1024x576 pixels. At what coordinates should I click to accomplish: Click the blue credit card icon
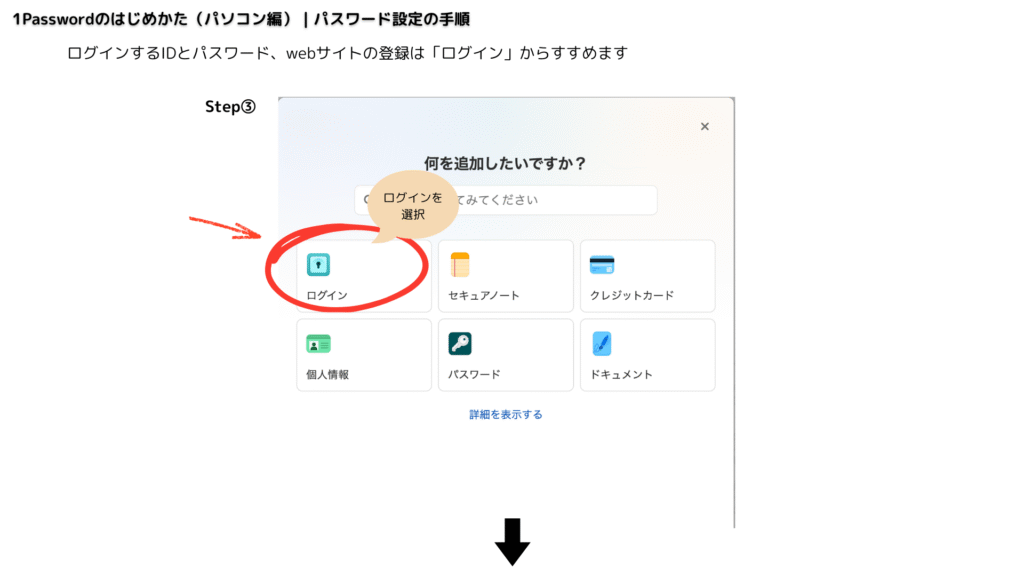(601, 264)
